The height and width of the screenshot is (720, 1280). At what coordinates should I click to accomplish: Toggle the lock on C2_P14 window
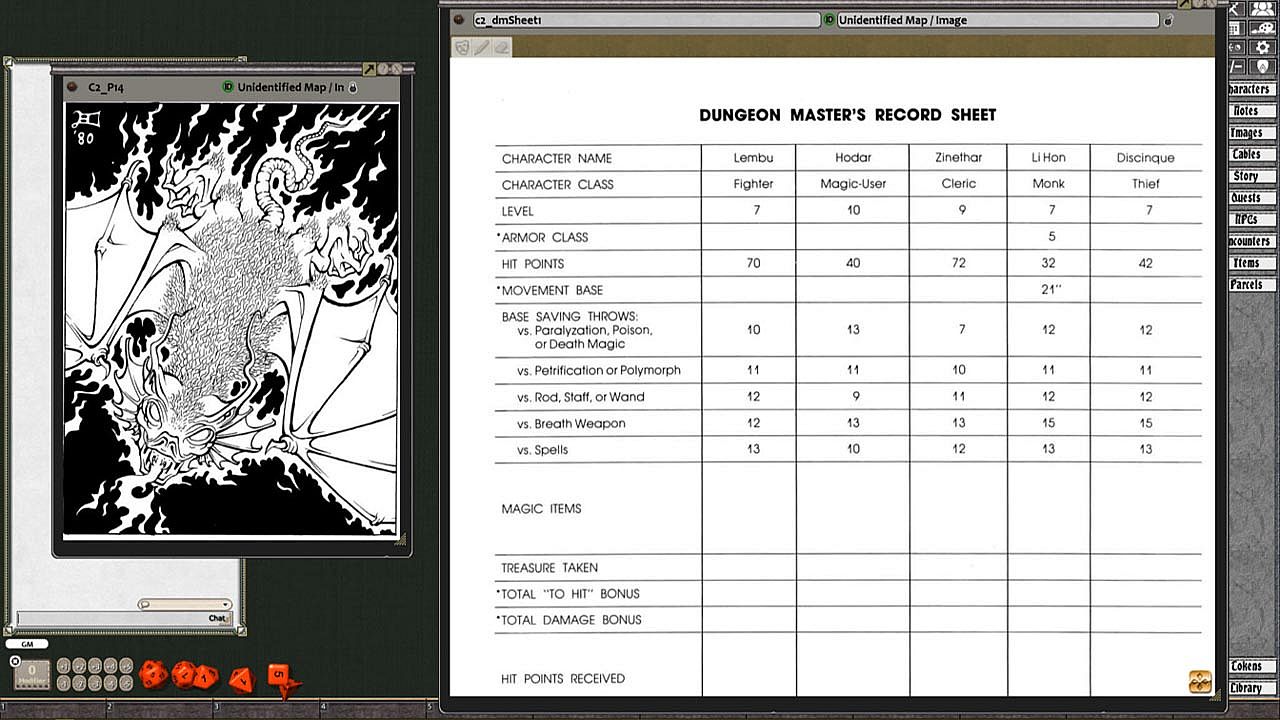pyautogui.click(x=352, y=88)
